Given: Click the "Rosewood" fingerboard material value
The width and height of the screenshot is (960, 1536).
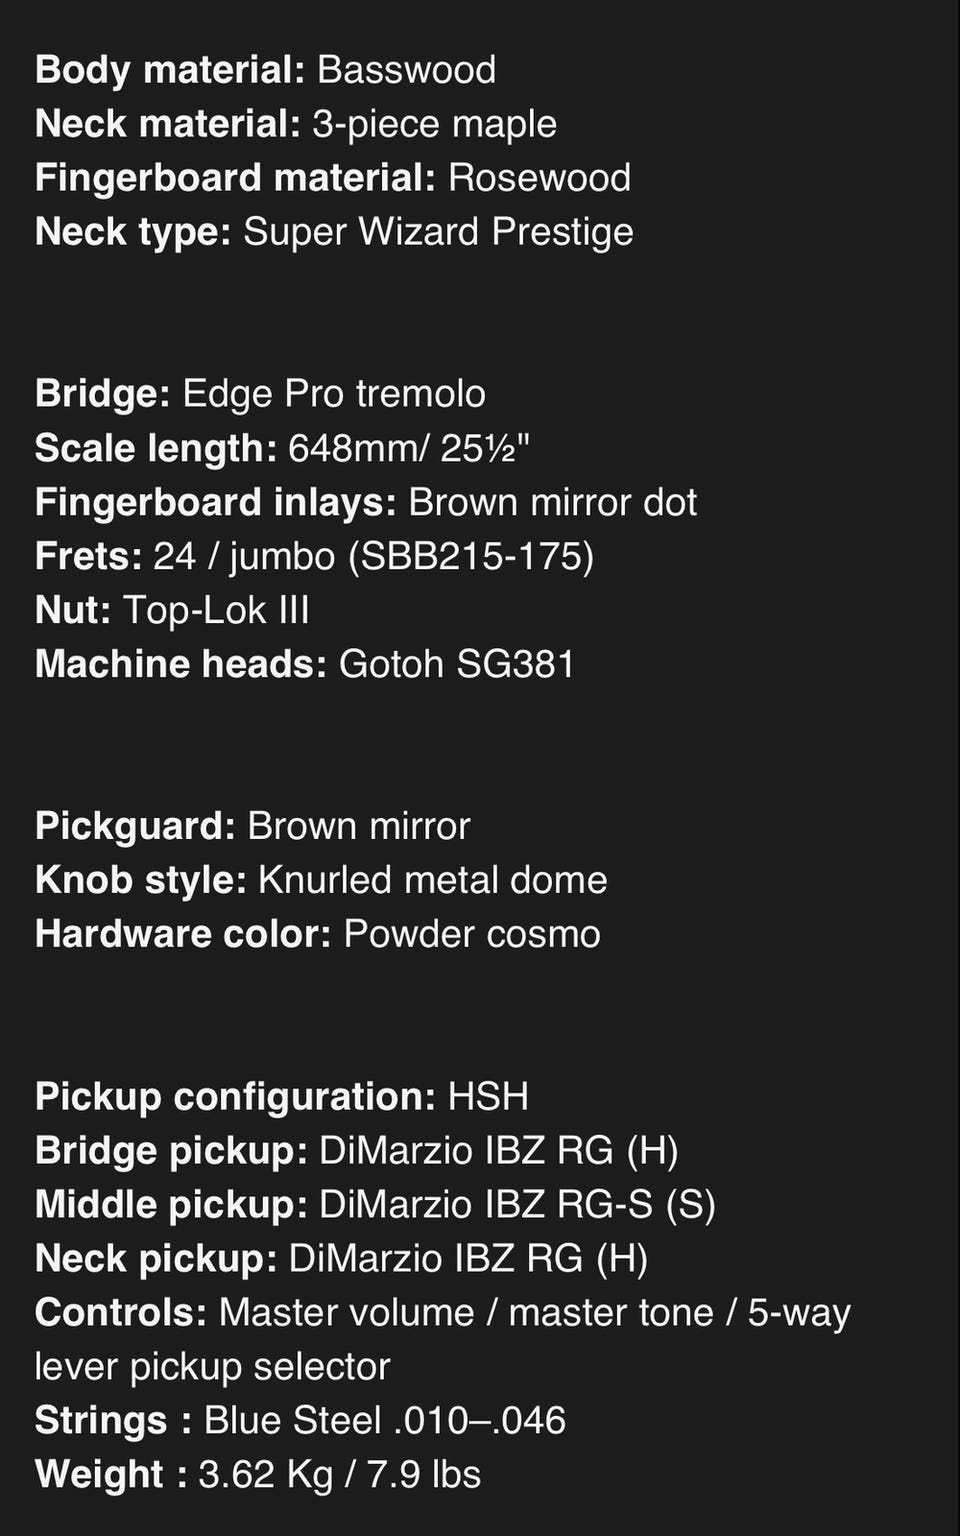Looking at the screenshot, I should pyautogui.click(x=539, y=178).
